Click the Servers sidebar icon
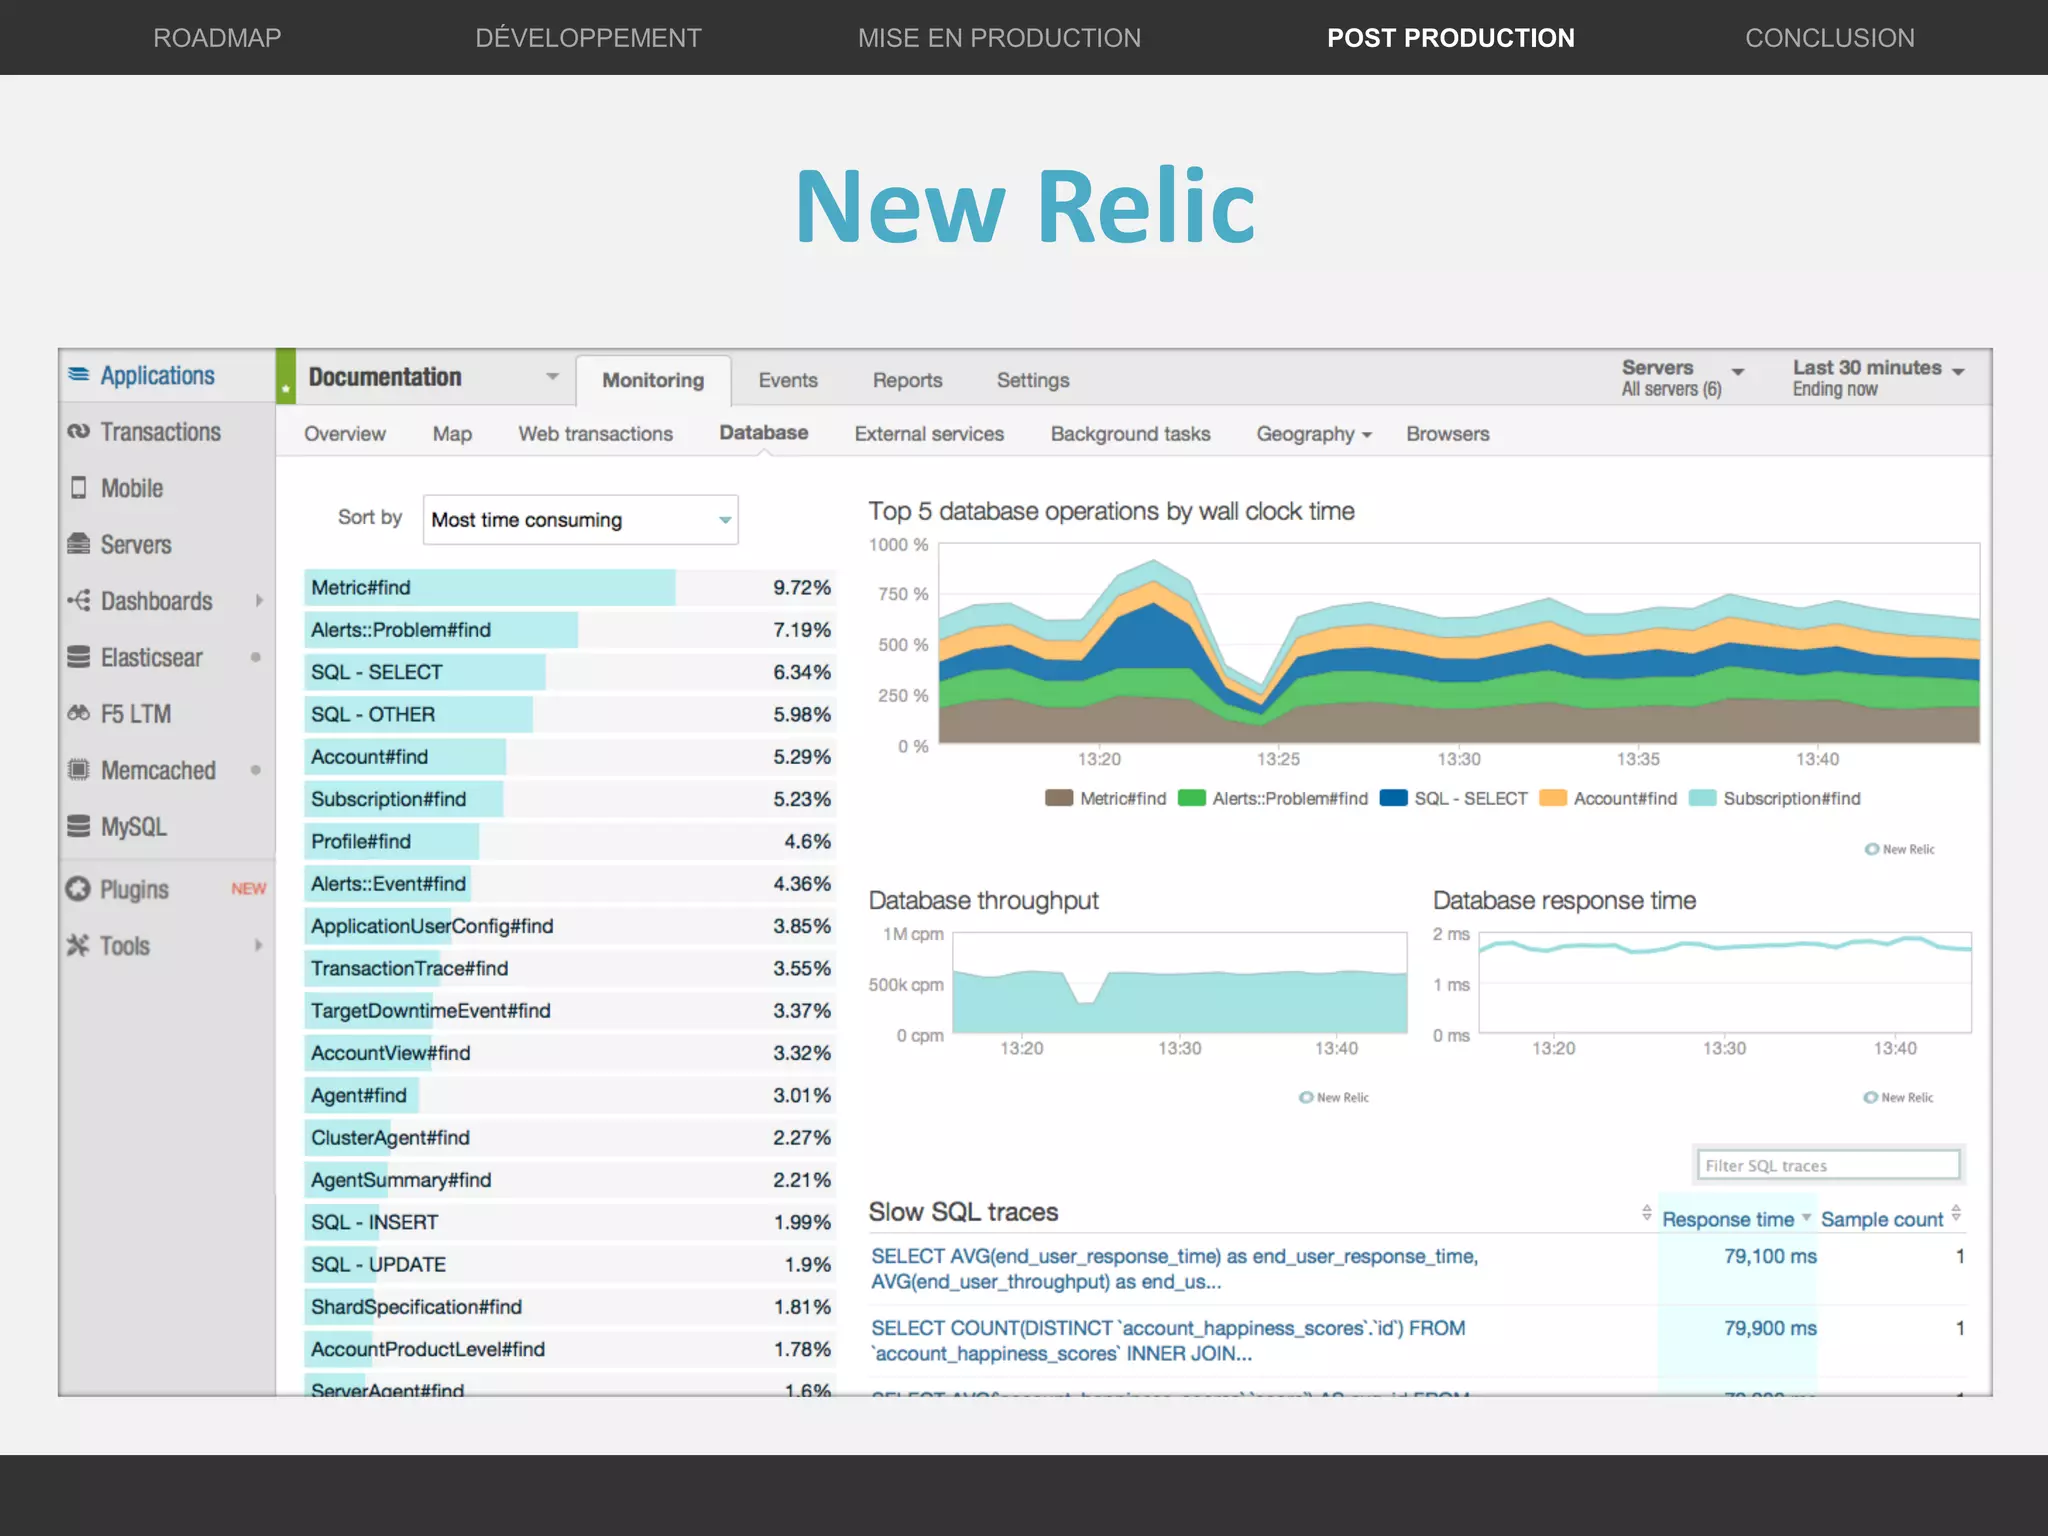 coord(79,544)
